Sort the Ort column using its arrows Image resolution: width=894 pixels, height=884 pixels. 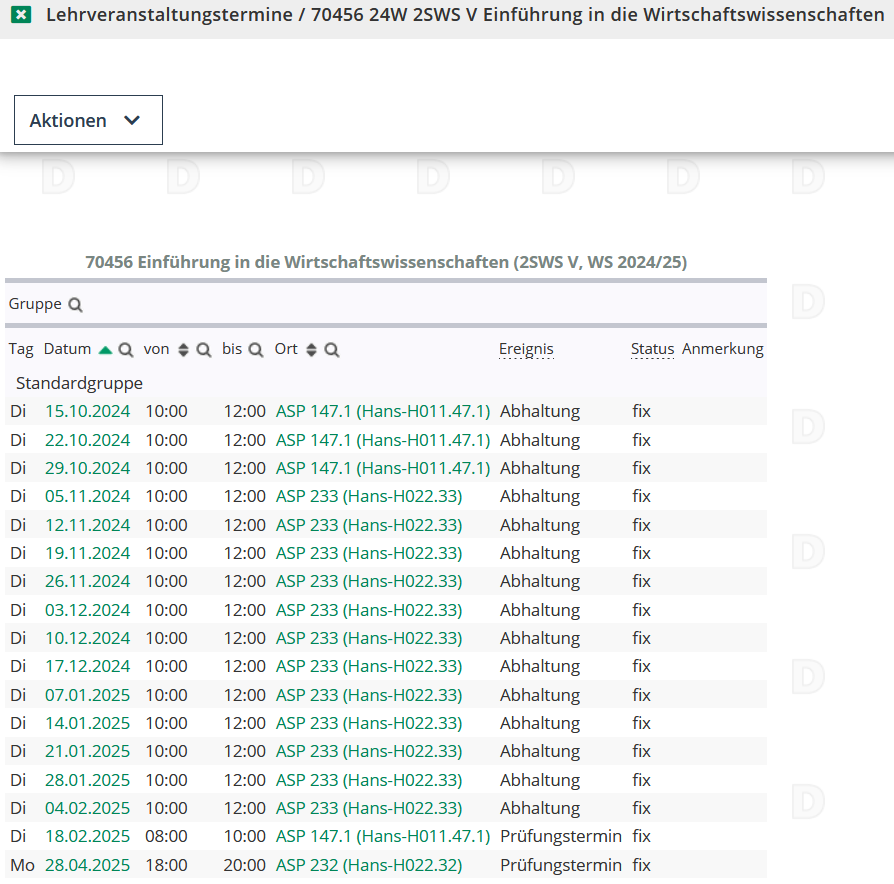pos(311,350)
